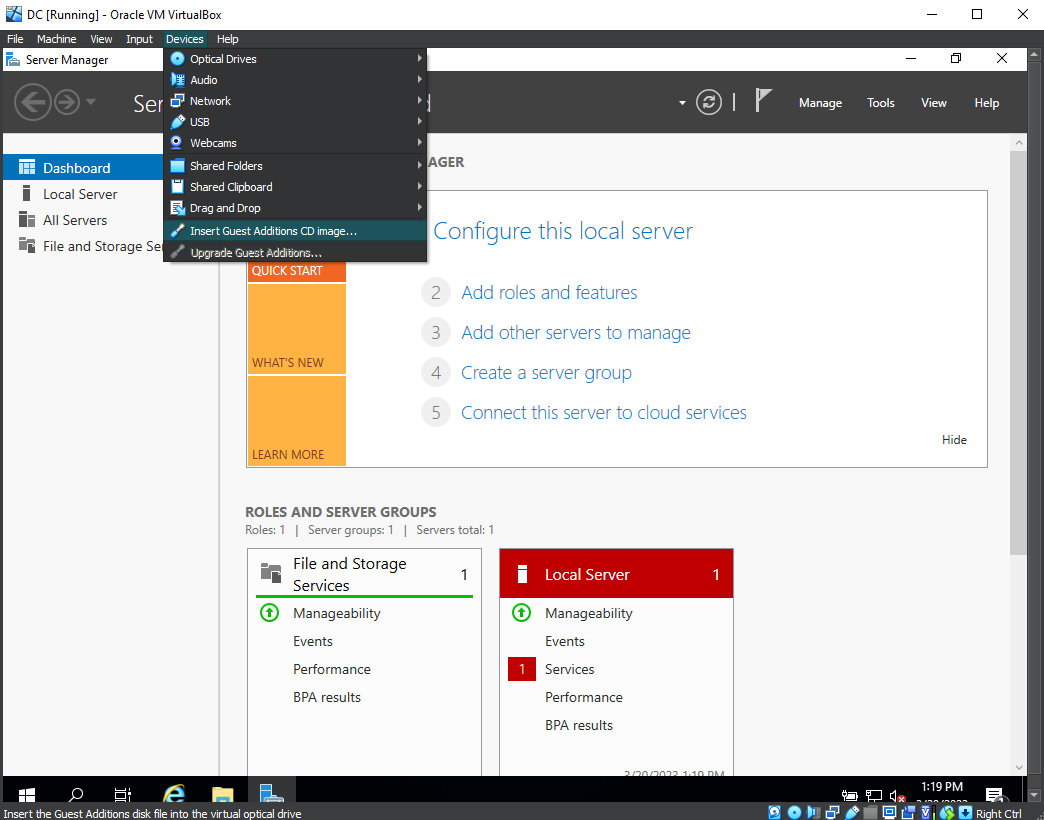Image resolution: width=1044 pixels, height=820 pixels.
Task: Click the Webcams camera icon in menu
Action: tap(177, 143)
